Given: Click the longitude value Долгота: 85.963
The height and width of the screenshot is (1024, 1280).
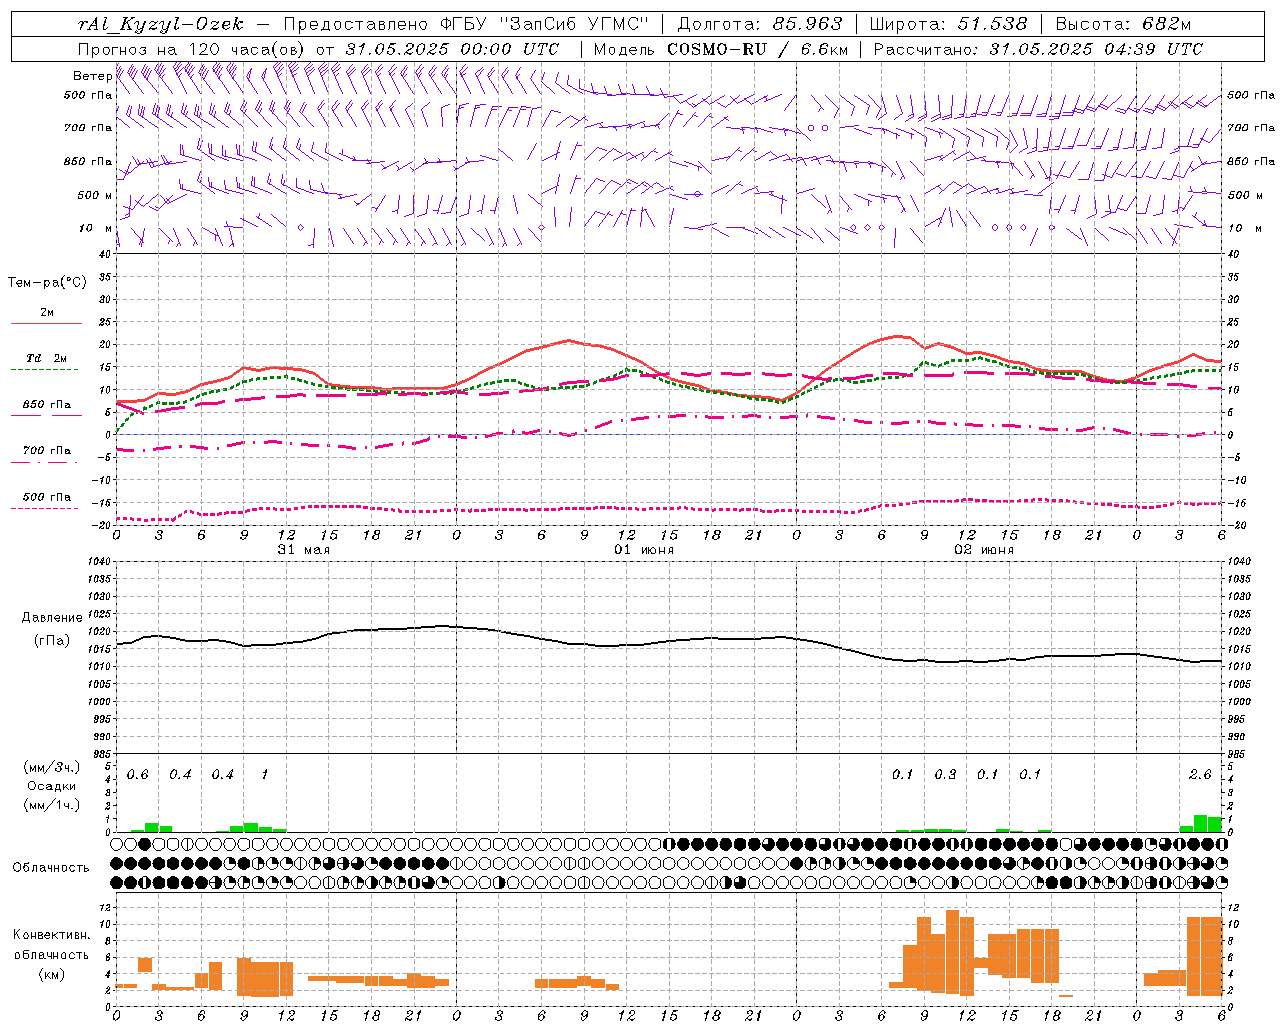Looking at the screenshot, I should [x=760, y=24].
